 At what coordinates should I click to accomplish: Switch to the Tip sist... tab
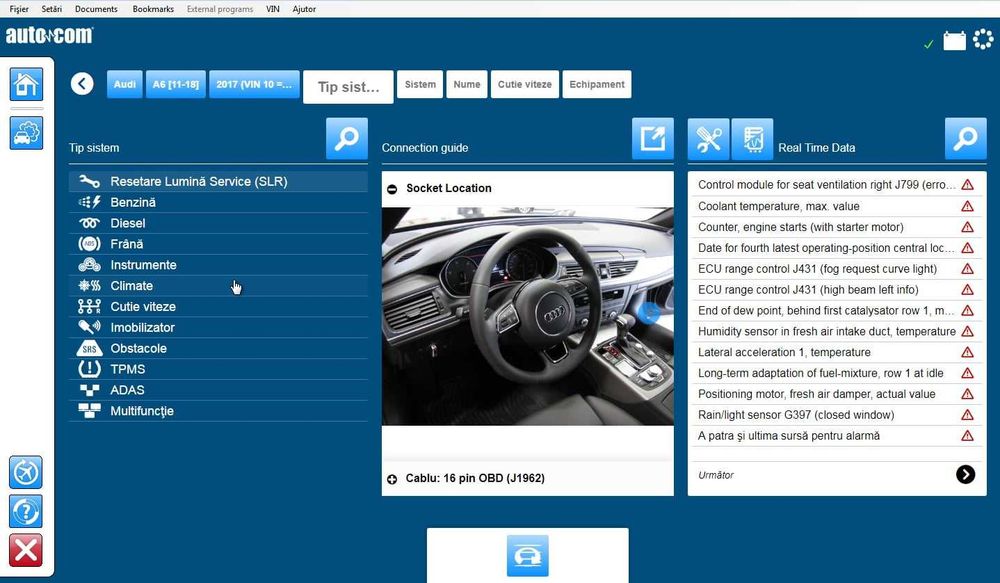point(348,87)
